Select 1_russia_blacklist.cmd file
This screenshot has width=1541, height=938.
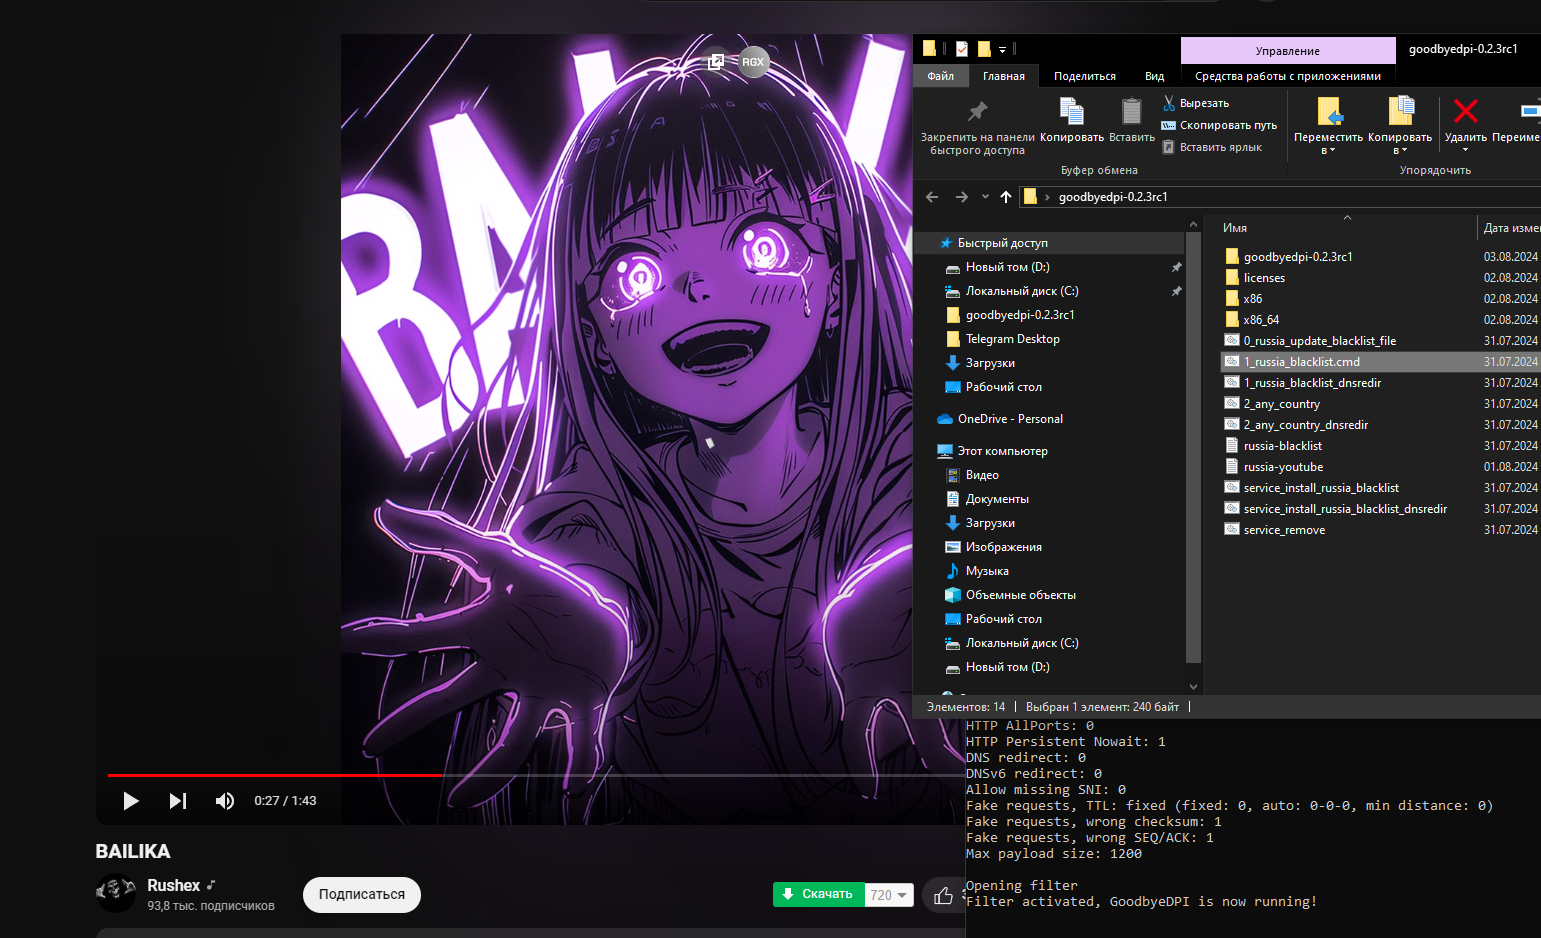pyautogui.click(x=1301, y=362)
